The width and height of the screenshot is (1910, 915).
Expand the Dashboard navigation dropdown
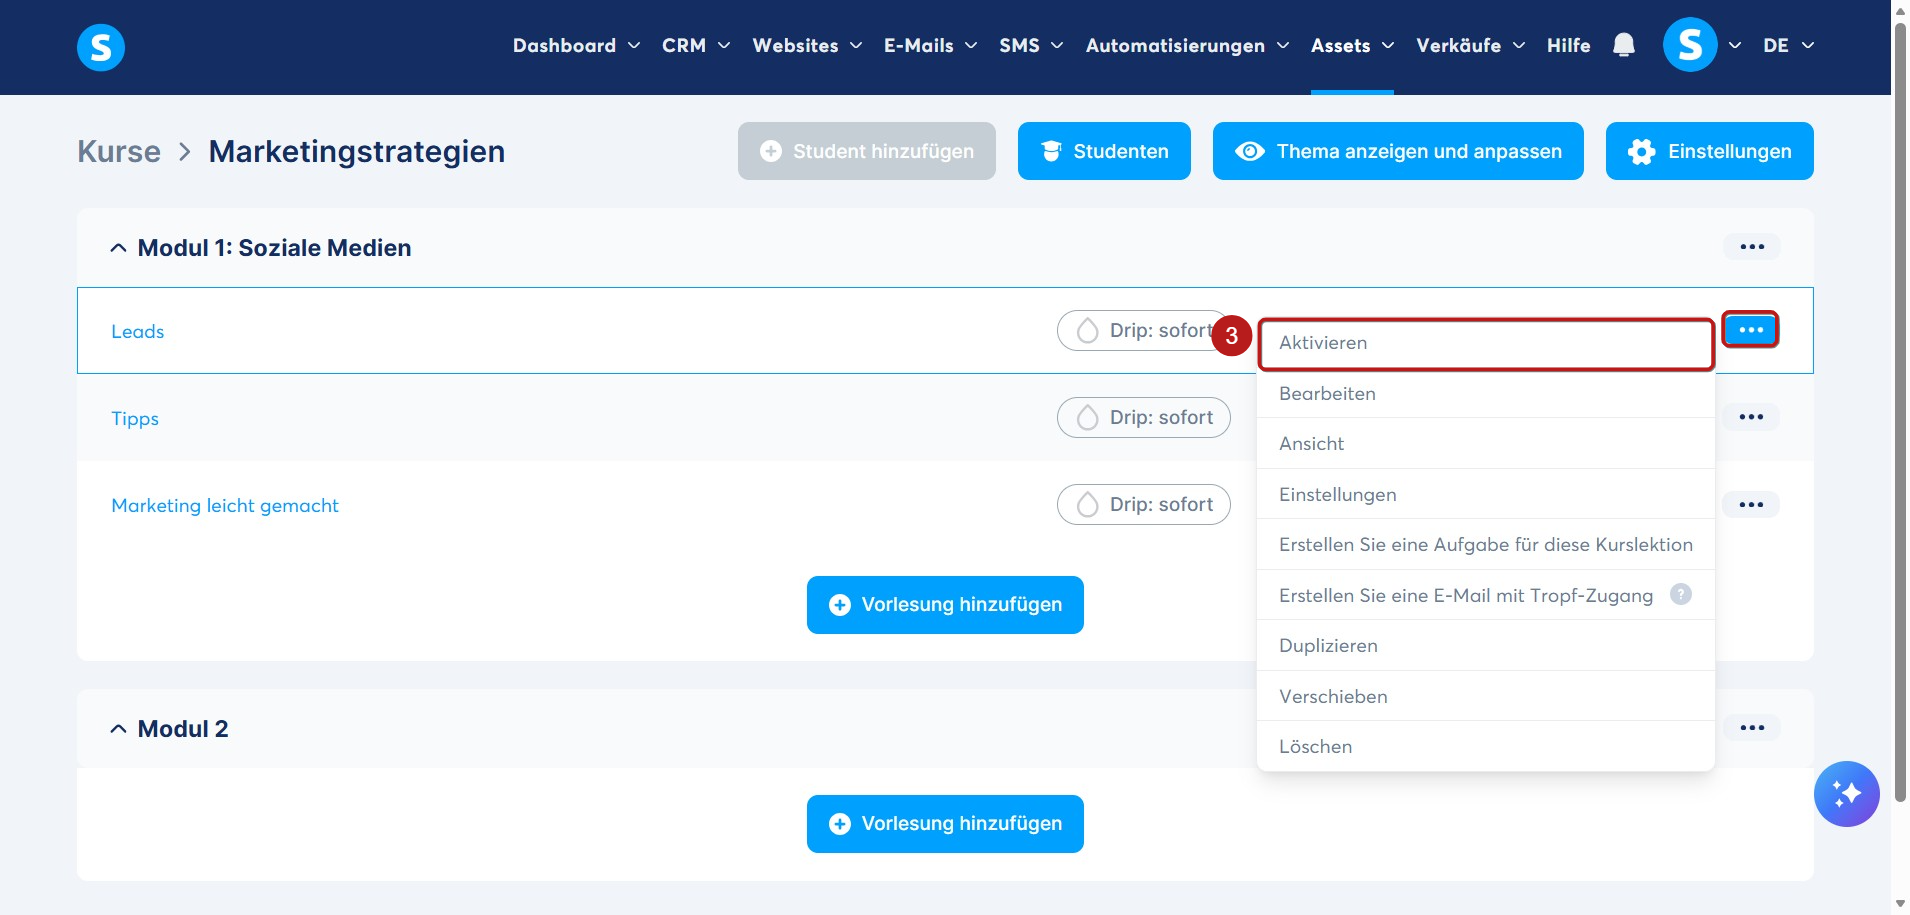tap(576, 46)
